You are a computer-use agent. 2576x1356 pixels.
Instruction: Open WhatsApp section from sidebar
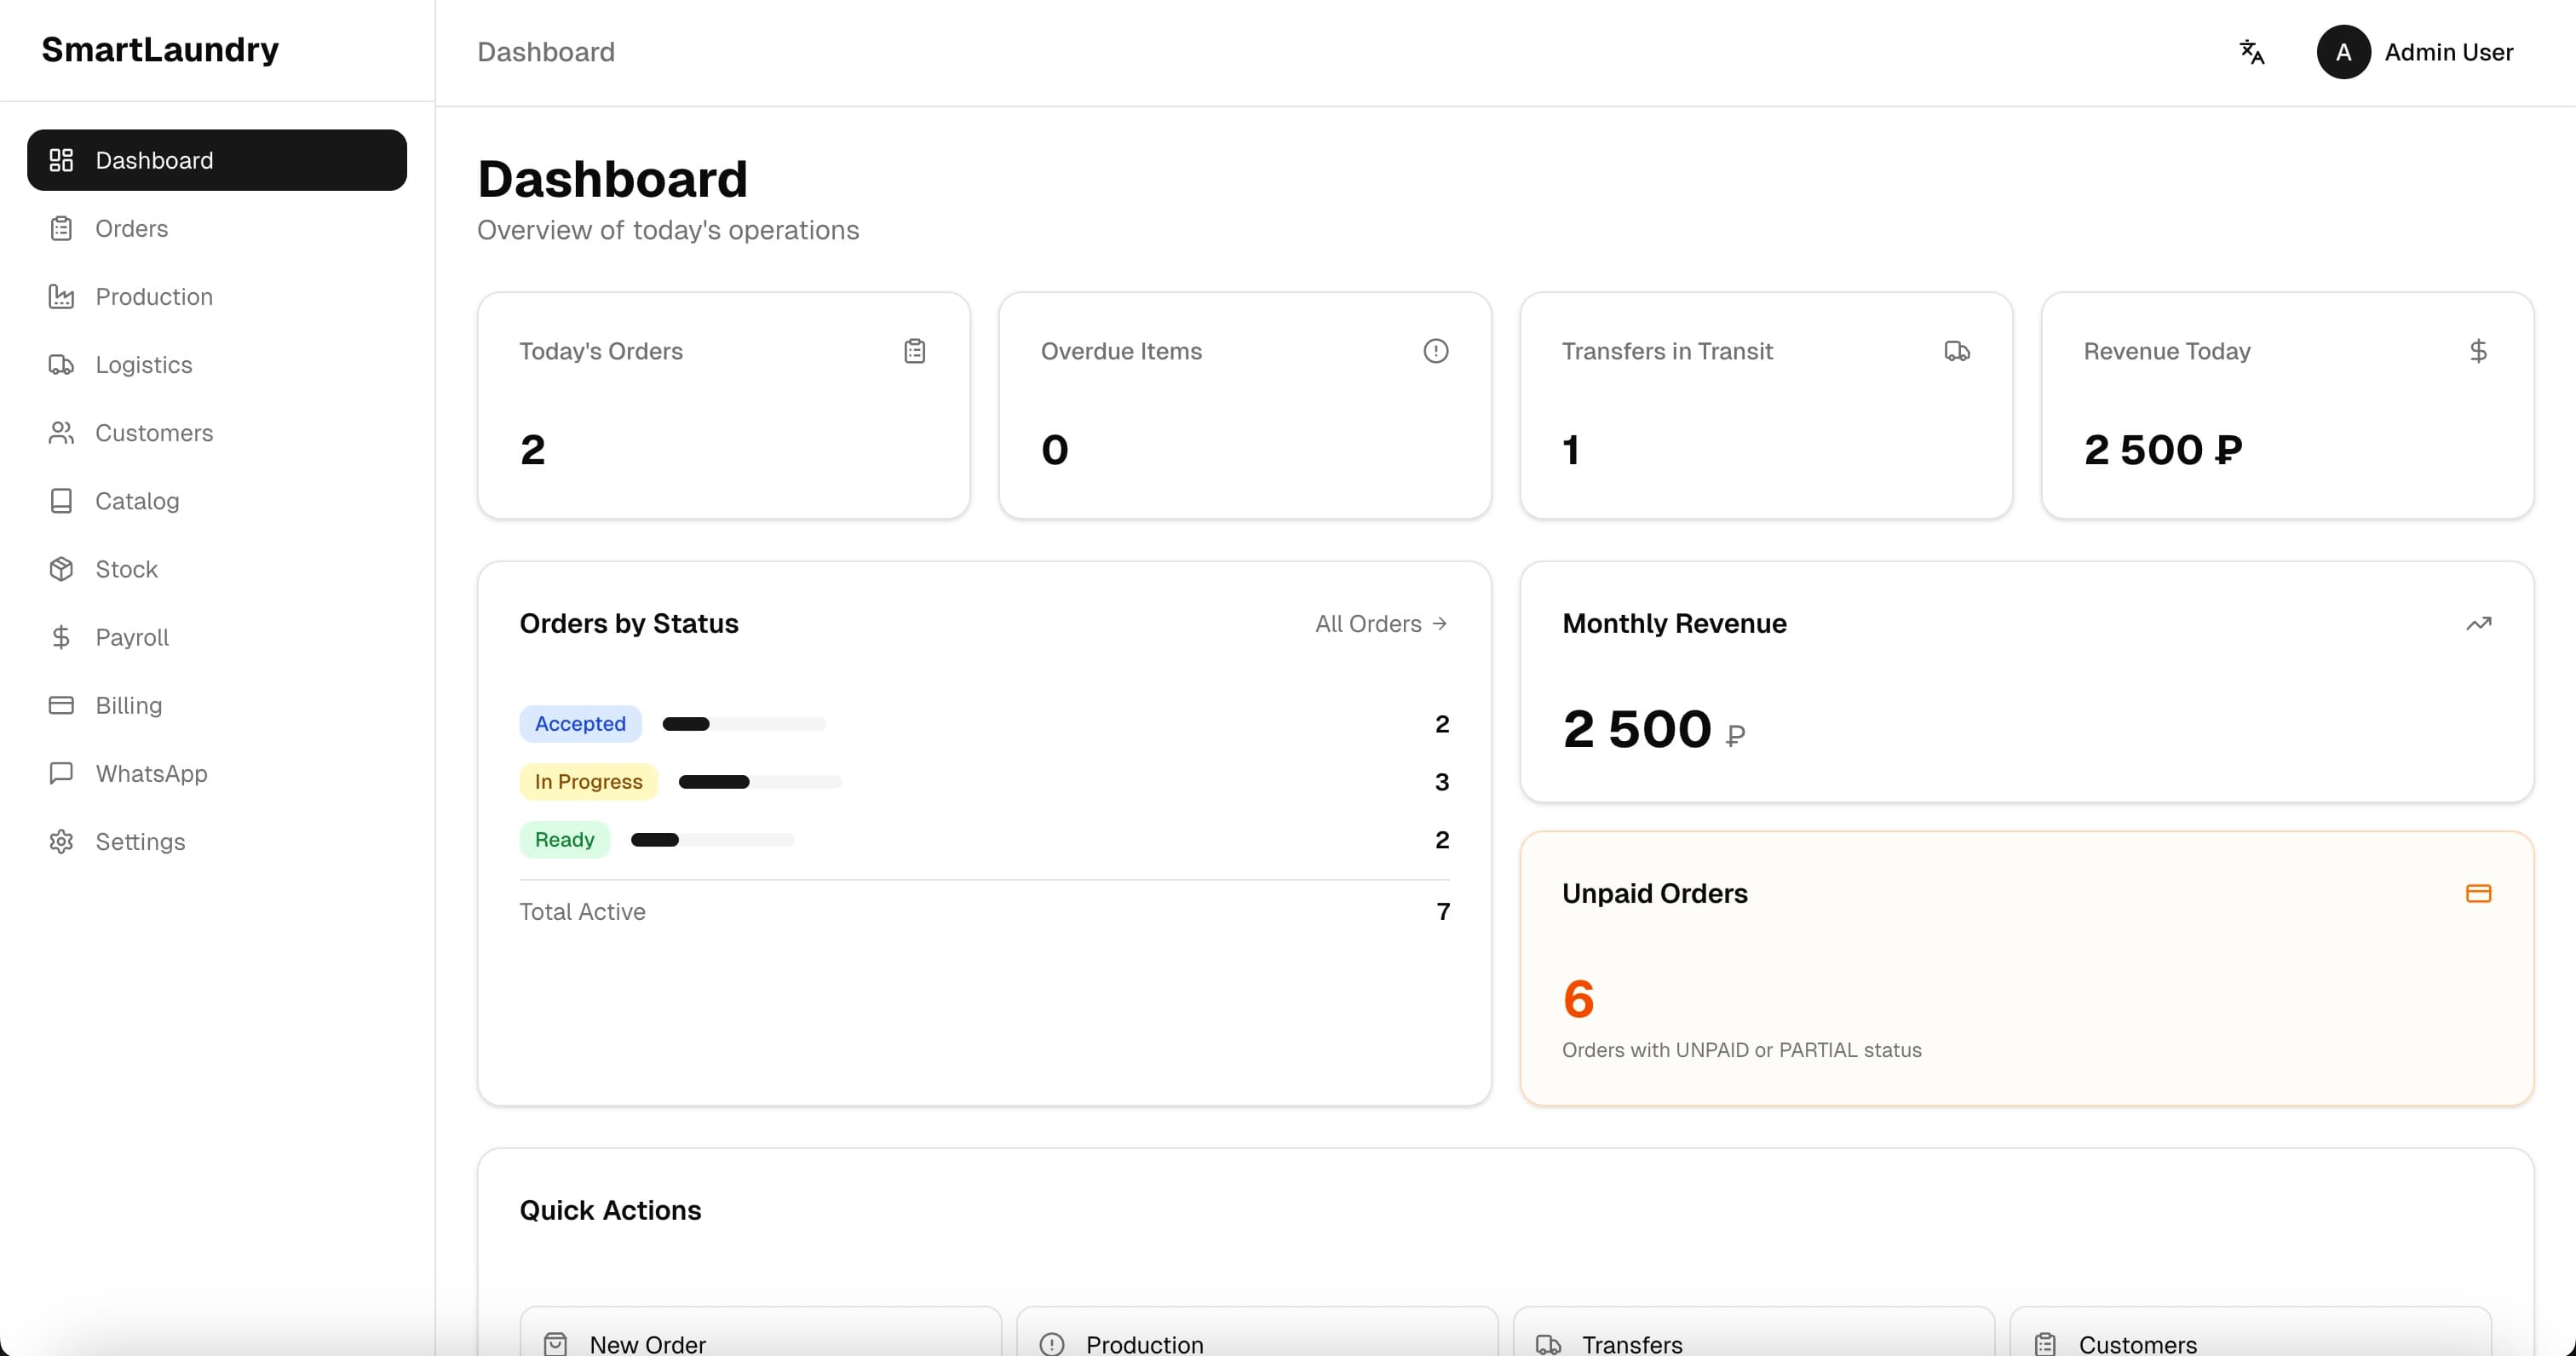(151, 773)
